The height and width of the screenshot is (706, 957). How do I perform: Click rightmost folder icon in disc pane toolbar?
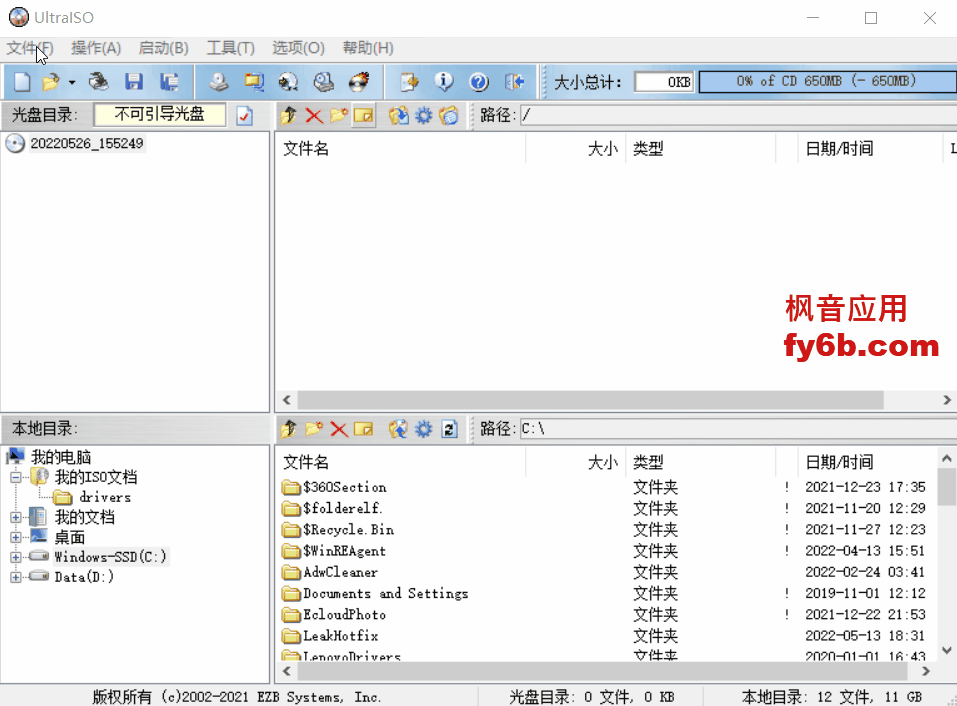(449, 115)
